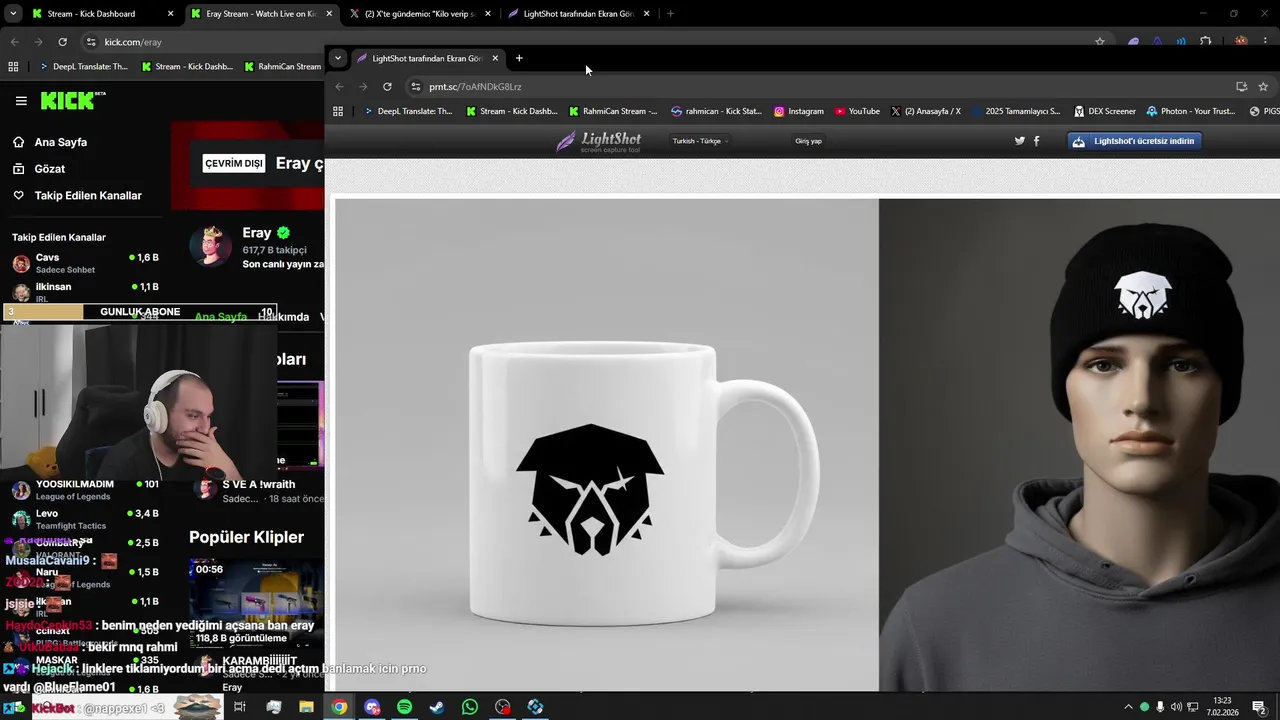Click the icon left of the prnt.sc bookmark star
Screen dimensions: 1280x720
(1242, 86)
